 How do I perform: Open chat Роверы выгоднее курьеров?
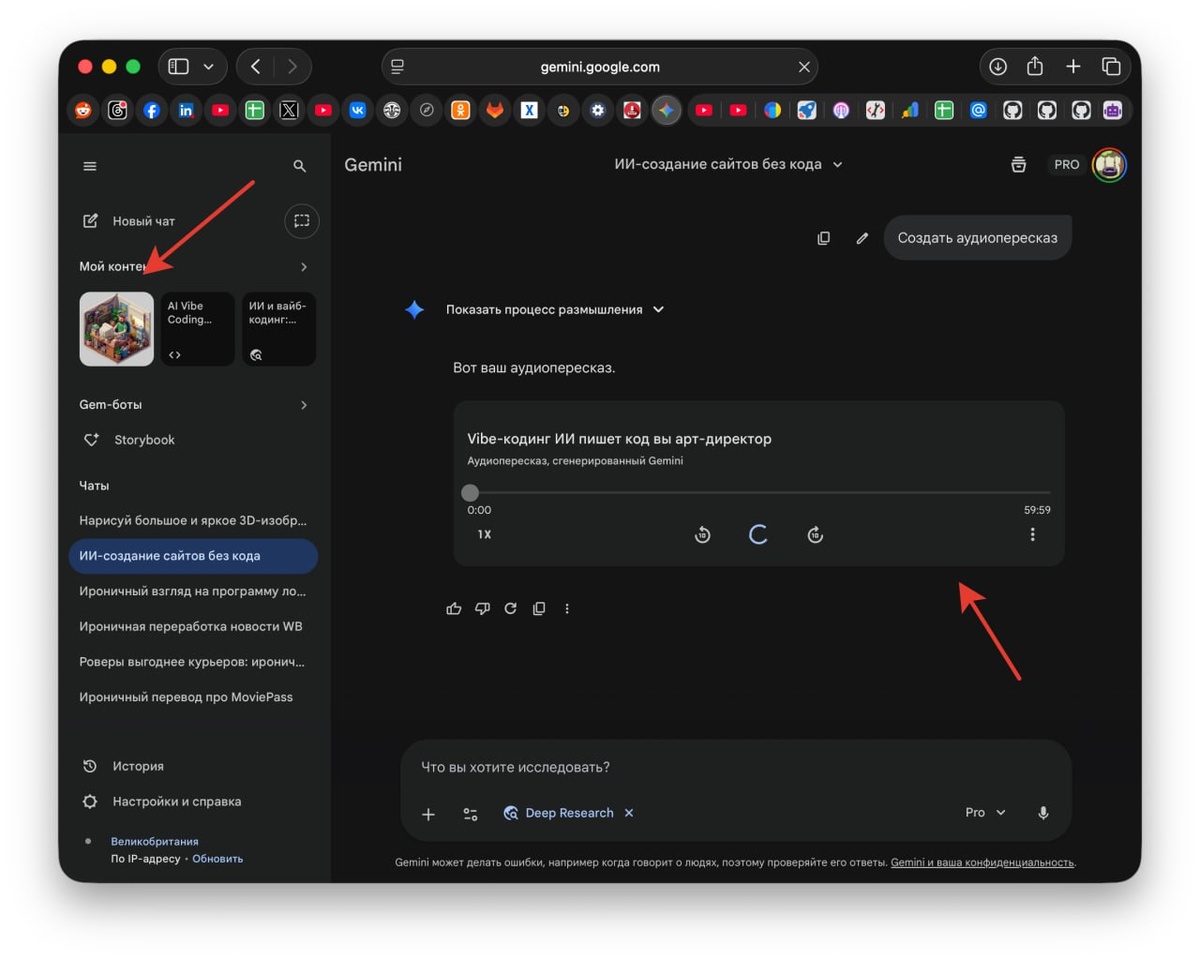point(193,662)
